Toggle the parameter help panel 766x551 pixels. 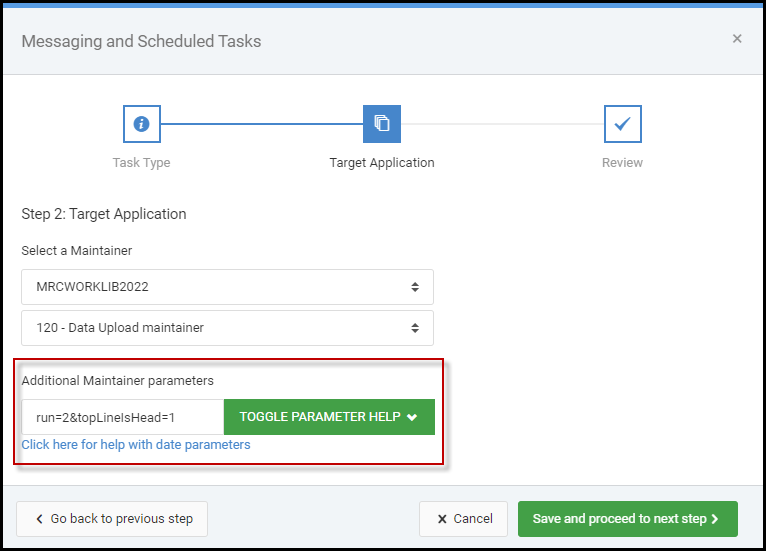[x=329, y=417]
